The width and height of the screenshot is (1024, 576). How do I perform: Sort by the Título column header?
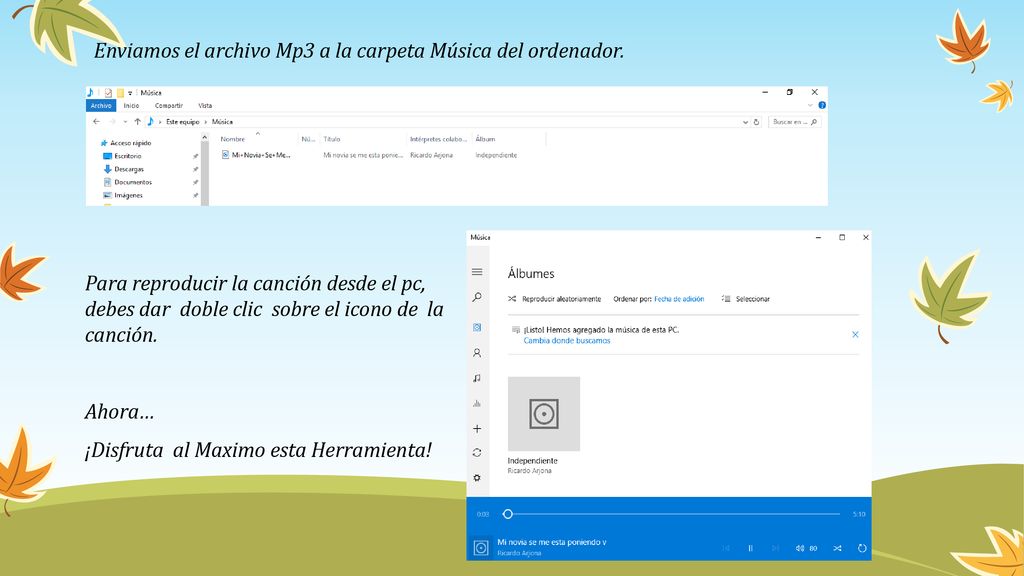pos(332,139)
